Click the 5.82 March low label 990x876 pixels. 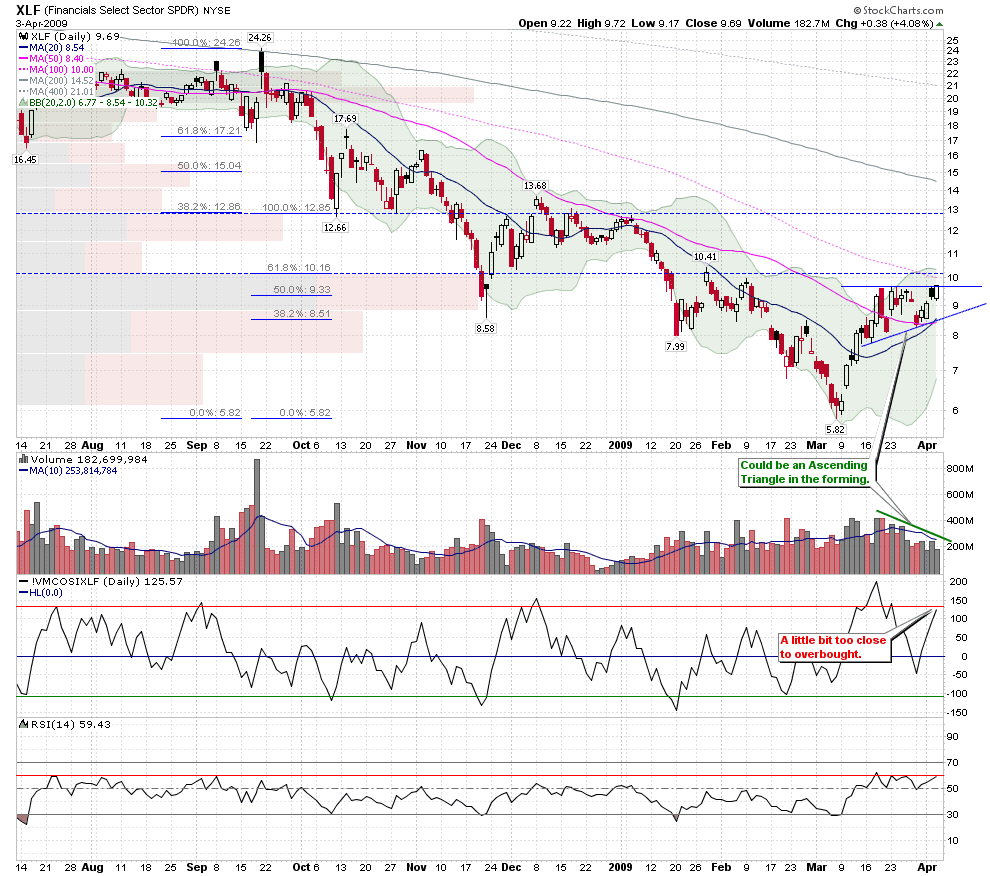tap(835, 429)
